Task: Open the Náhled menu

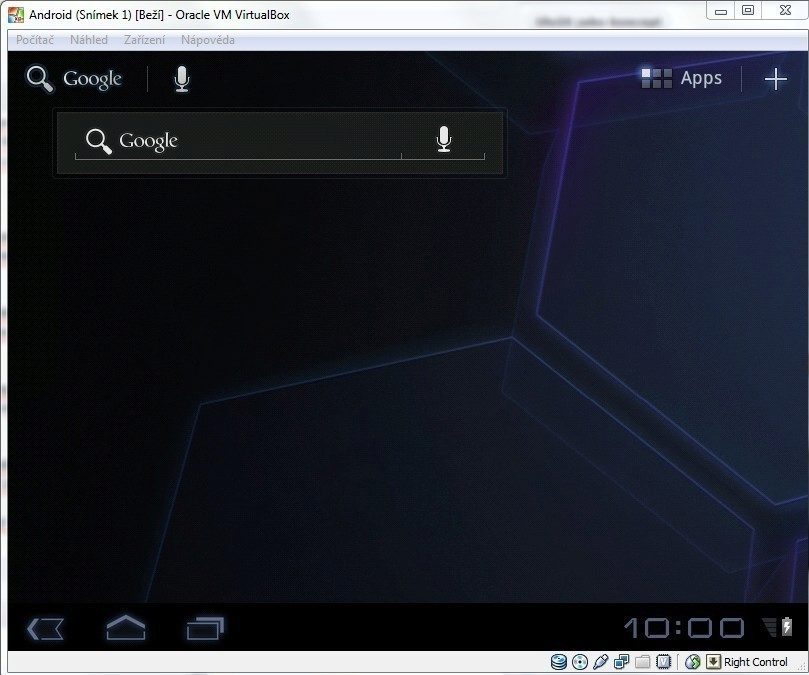Action: tap(89, 40)
